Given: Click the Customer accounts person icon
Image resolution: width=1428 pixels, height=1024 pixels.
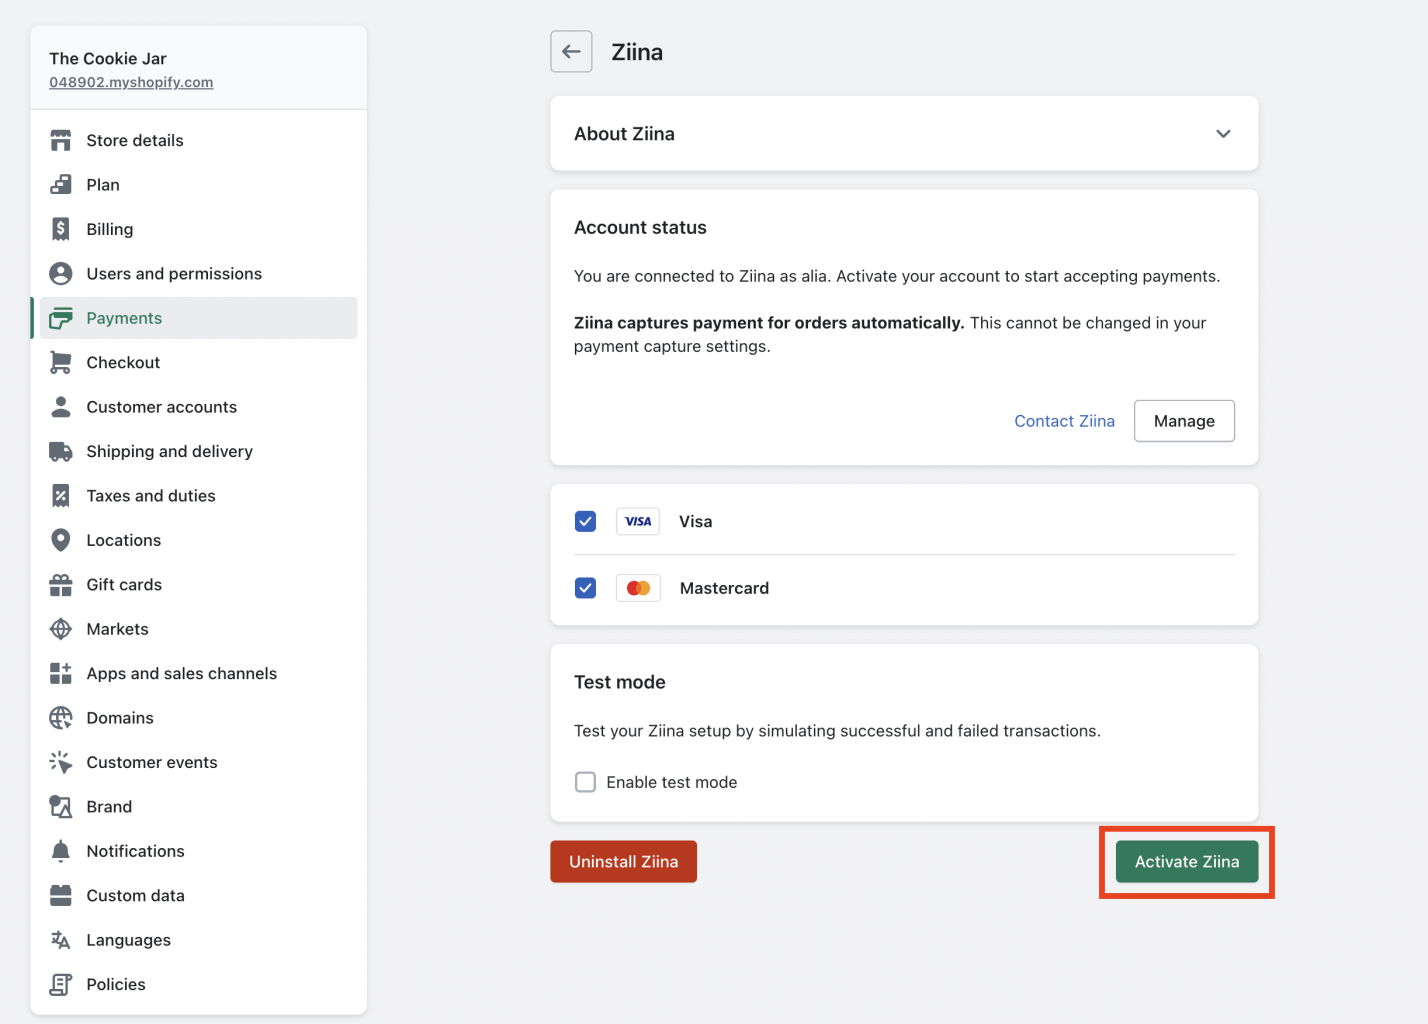Looking at the screenshot, I should click(x=61, y=407).
